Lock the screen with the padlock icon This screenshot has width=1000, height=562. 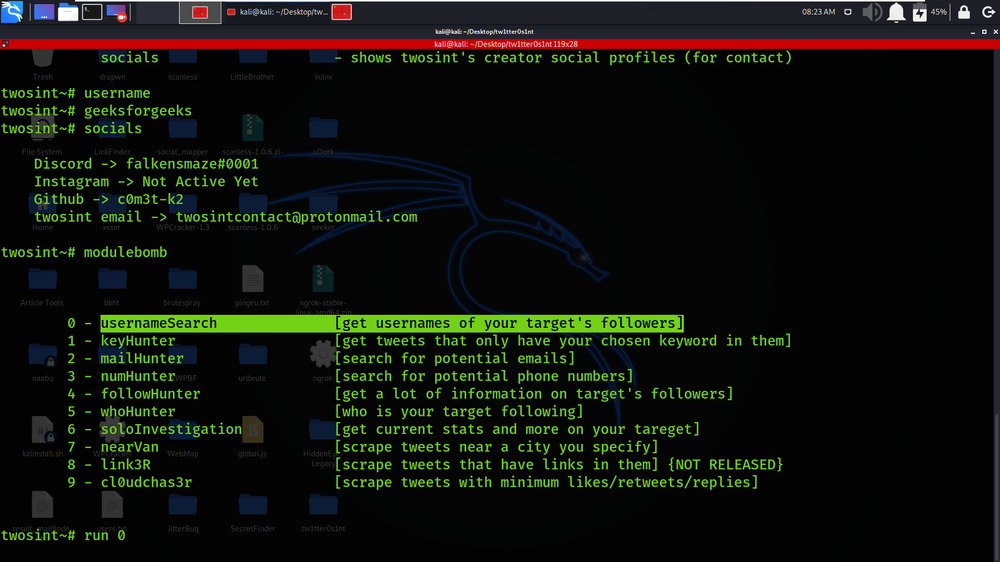964,11
